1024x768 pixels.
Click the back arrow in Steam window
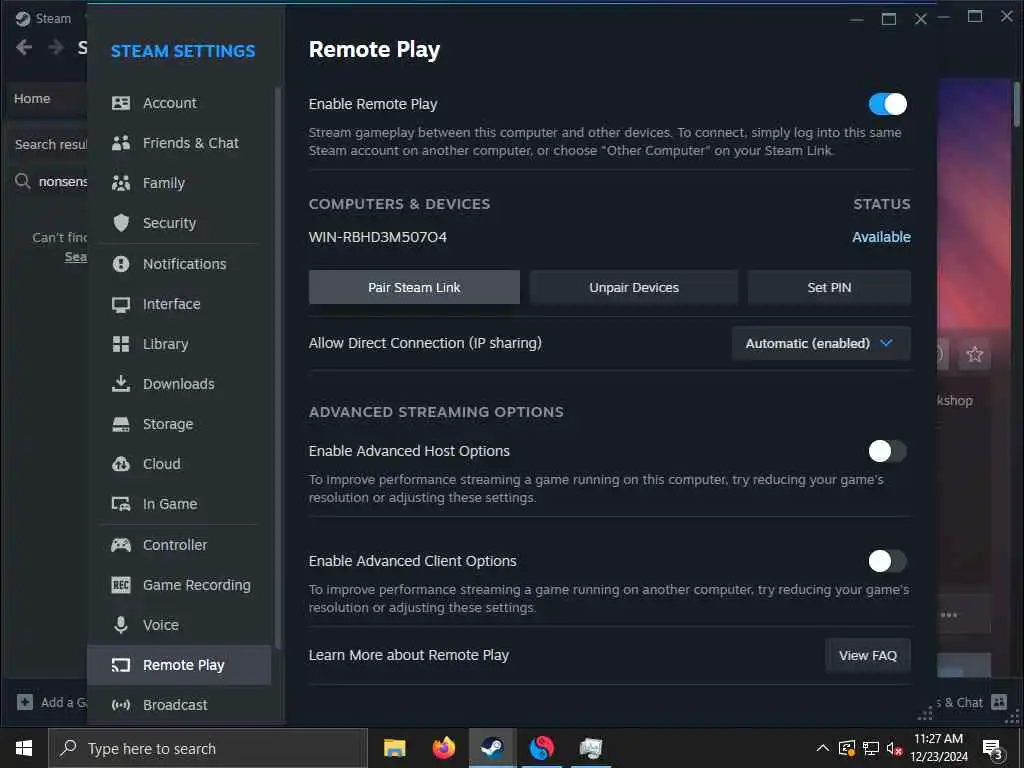24,47
